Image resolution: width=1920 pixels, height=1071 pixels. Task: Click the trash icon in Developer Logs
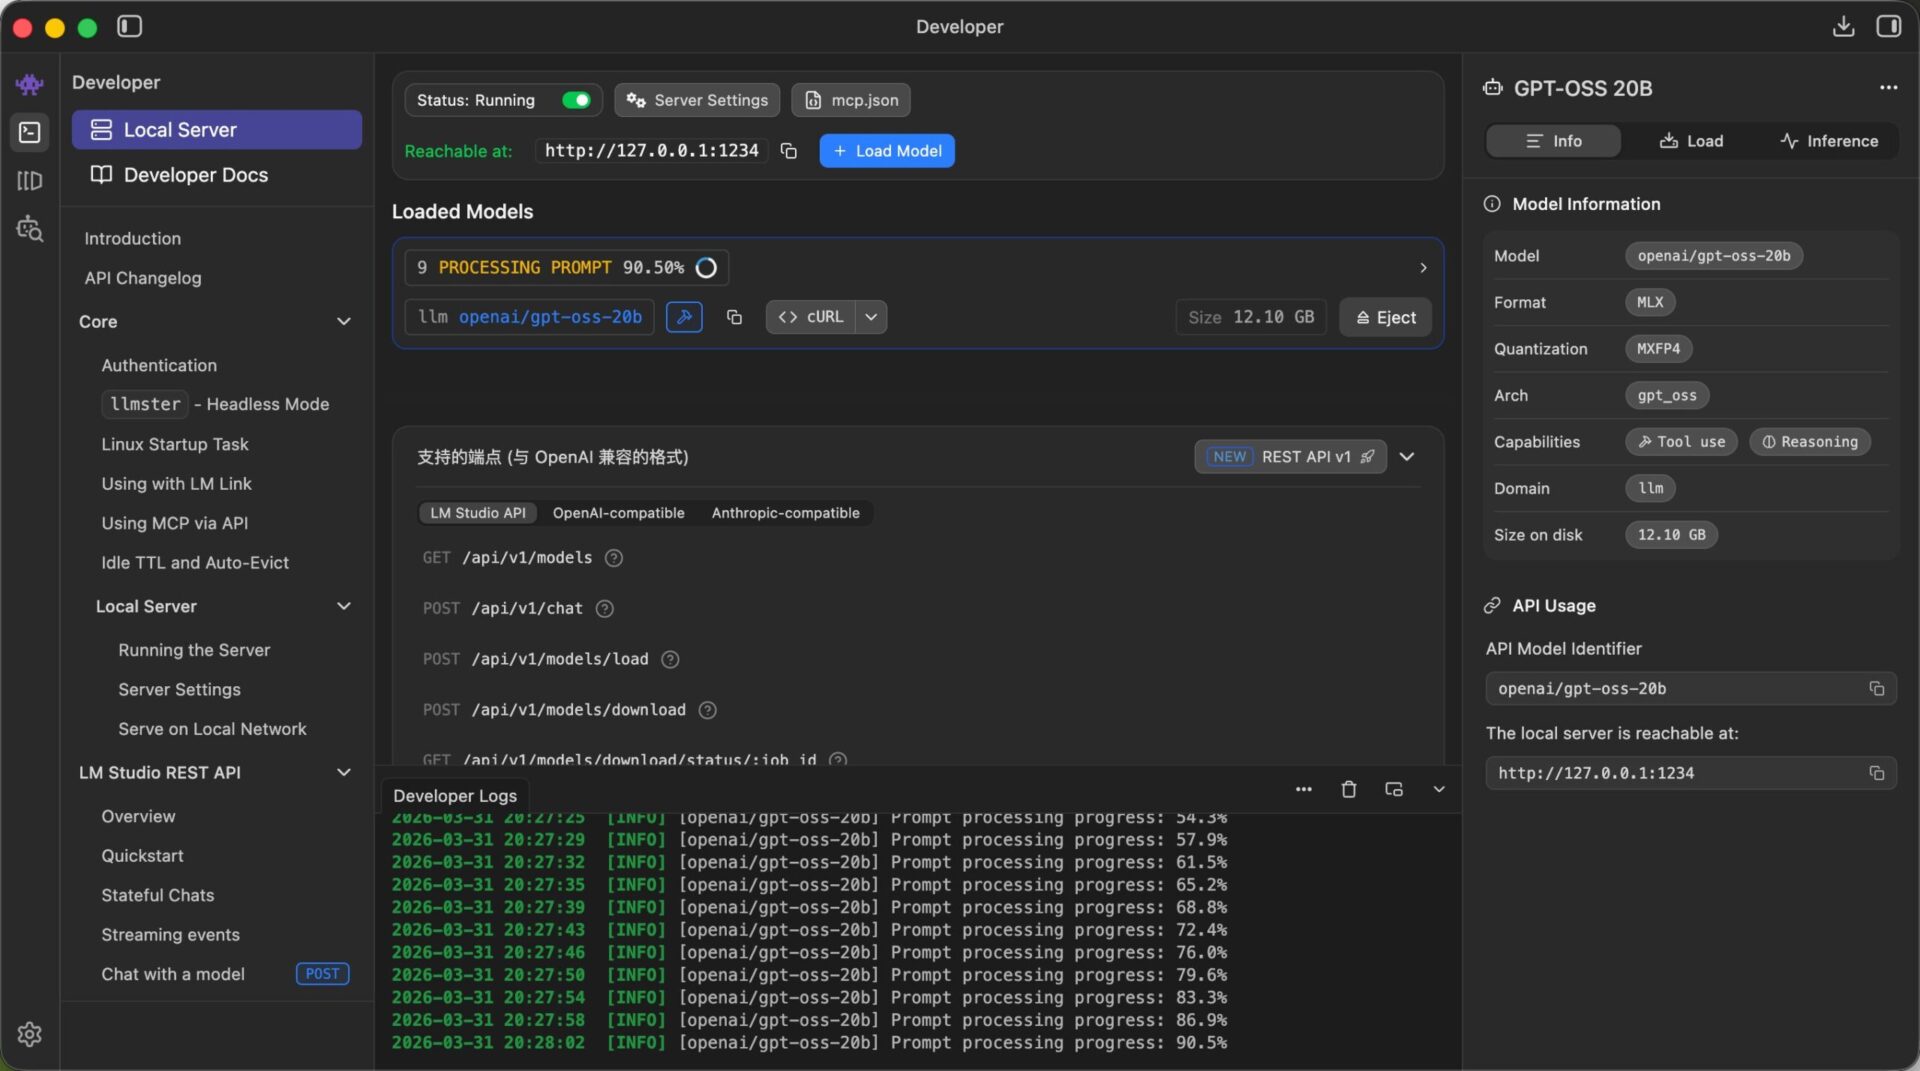click(x=1348, y=790)
